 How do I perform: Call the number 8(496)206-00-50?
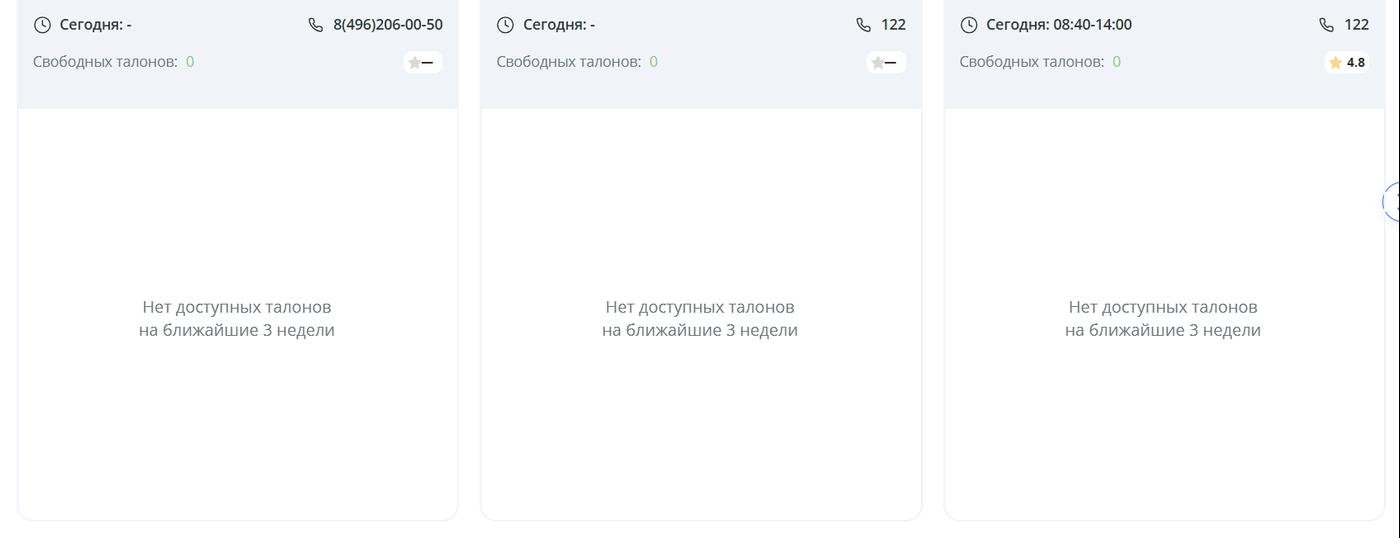pyautogui.click(x=388, y=25)
